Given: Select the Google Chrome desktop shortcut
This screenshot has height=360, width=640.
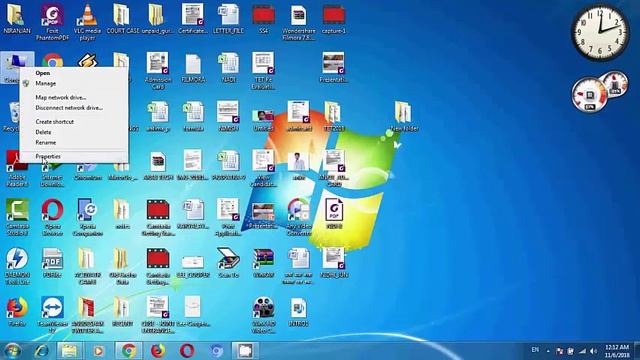Looking at the screenshot, I should [53, 61].
